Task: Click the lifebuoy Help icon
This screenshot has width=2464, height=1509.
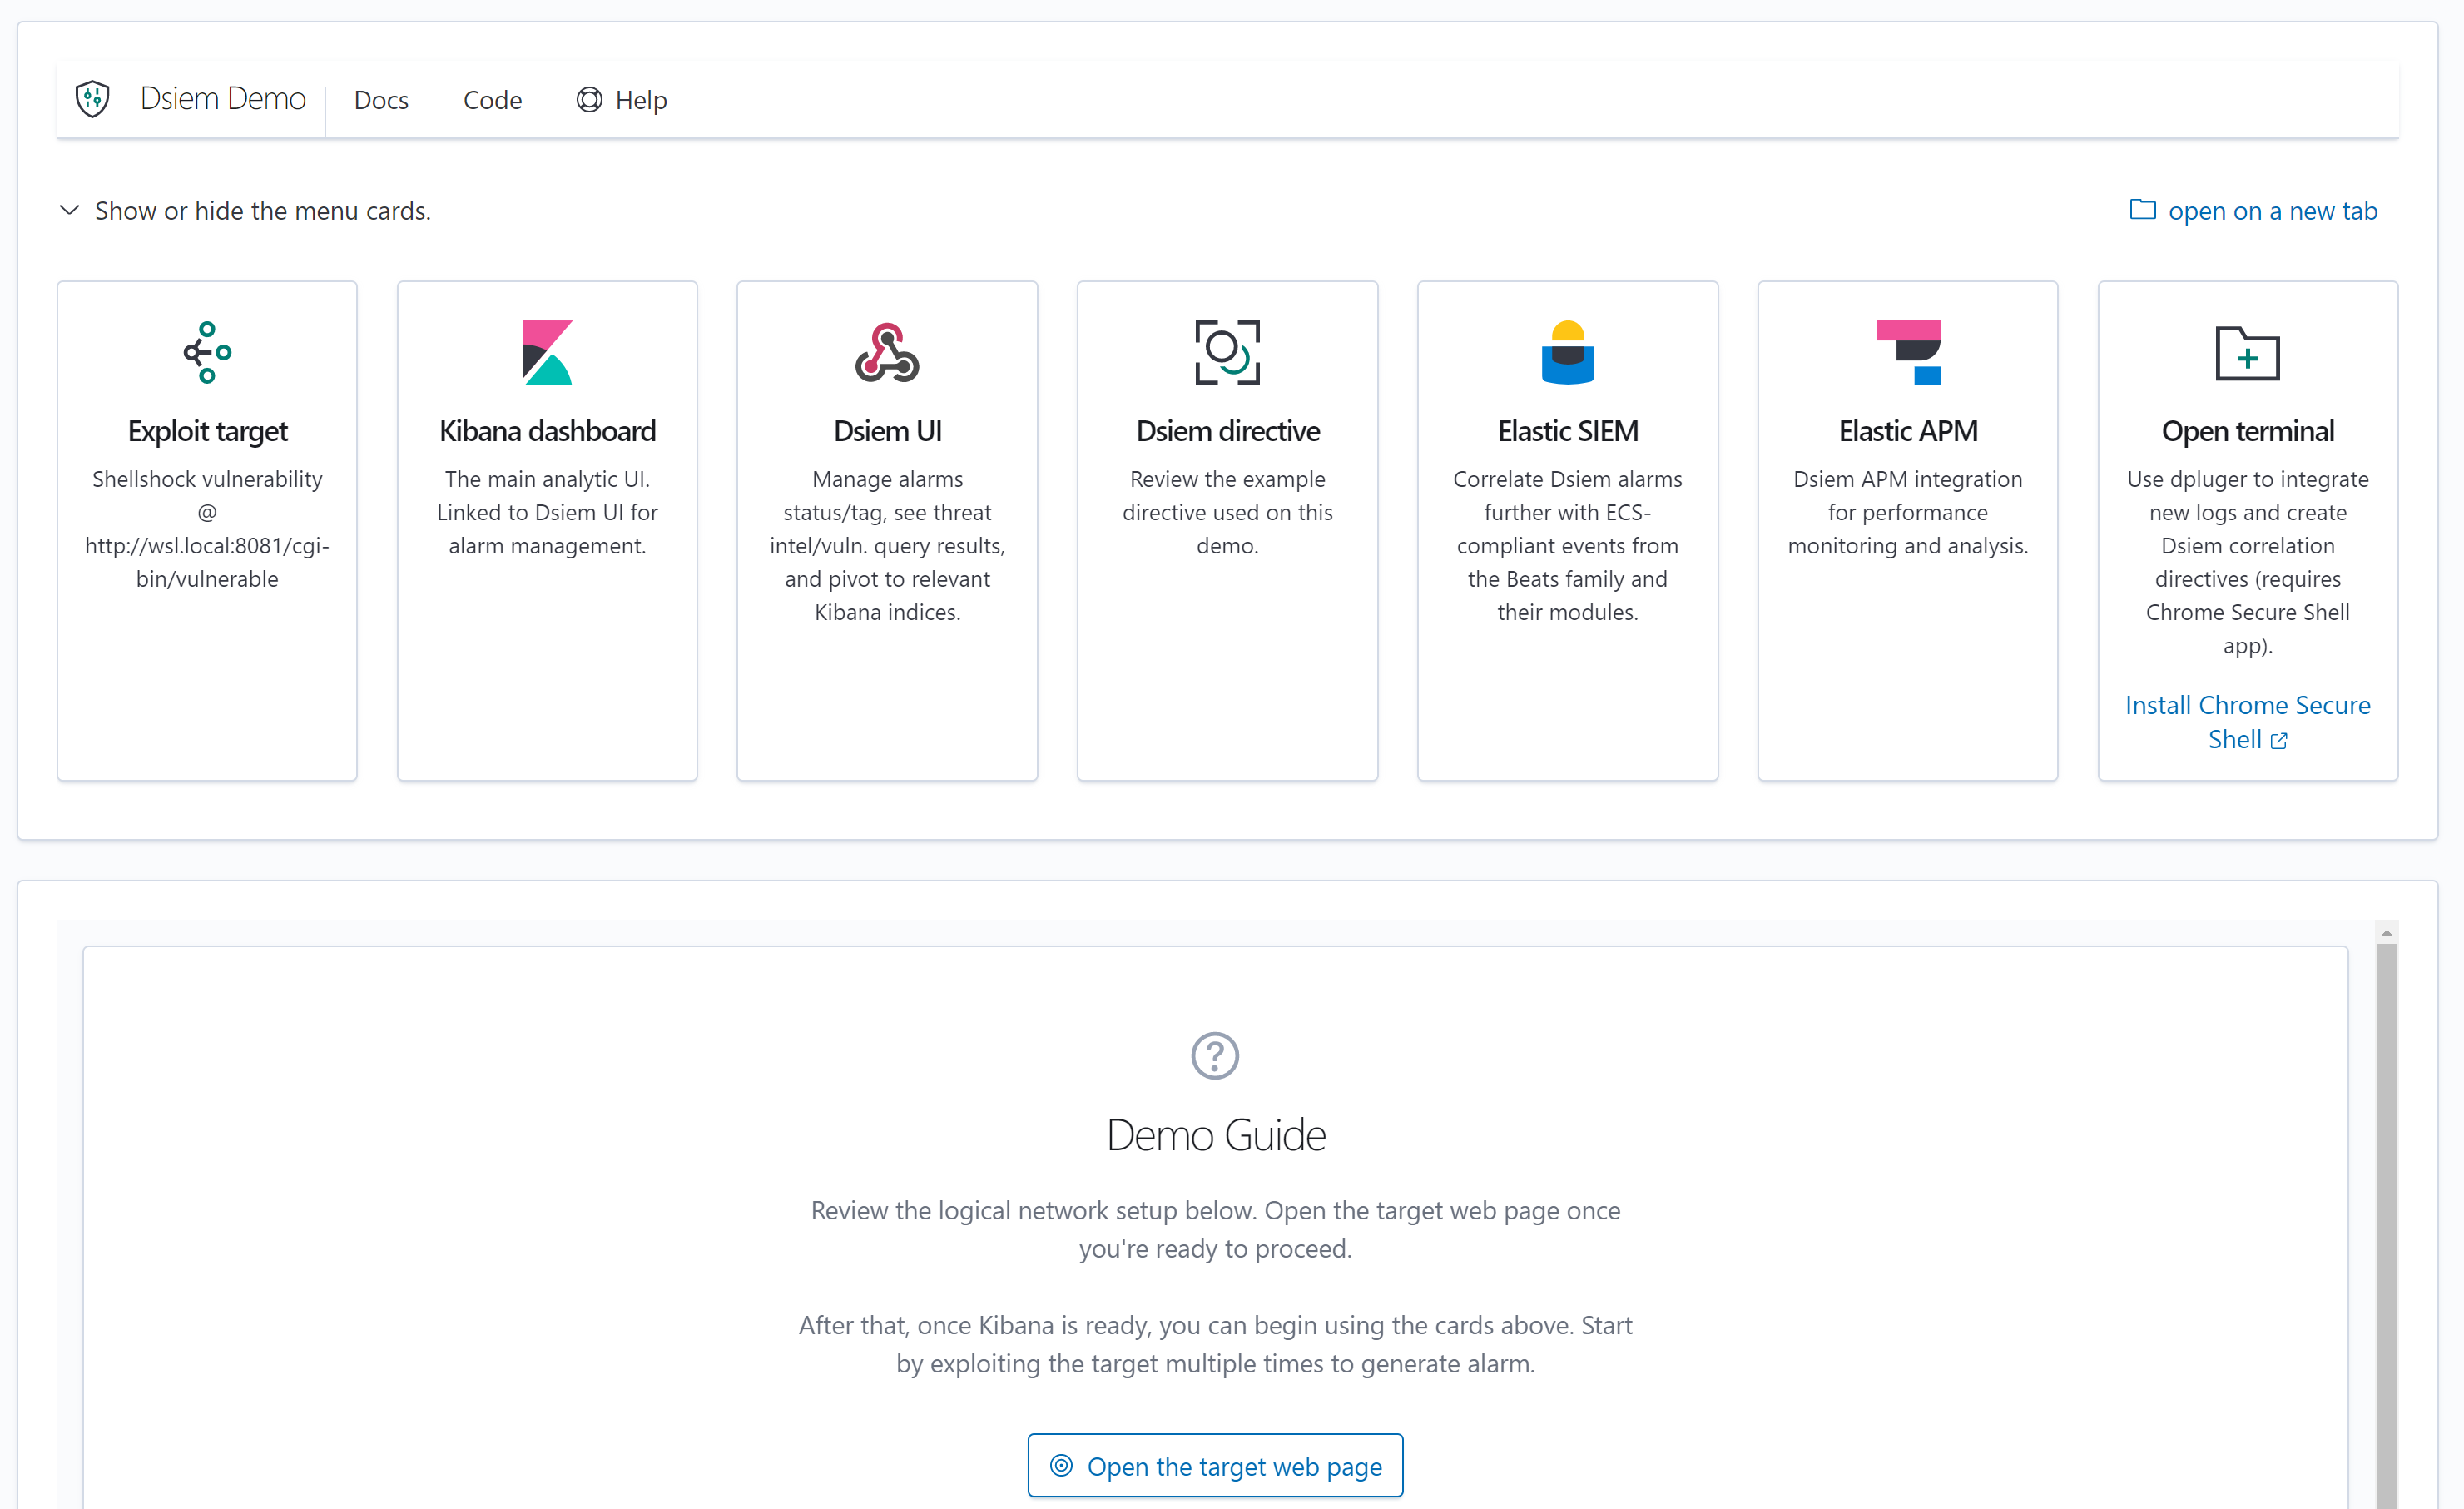Action: coord(589,100)
